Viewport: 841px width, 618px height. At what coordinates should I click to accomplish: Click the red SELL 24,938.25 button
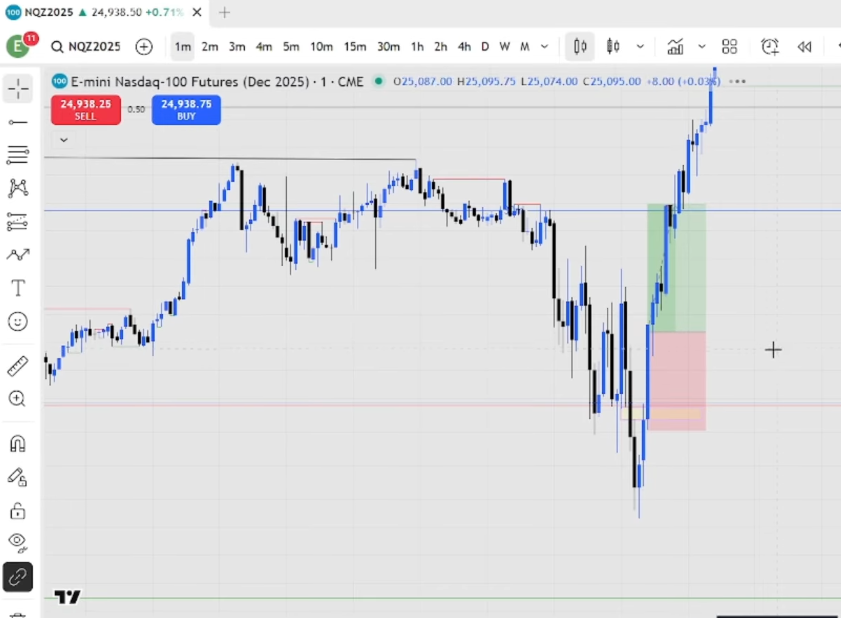point(86,109)
